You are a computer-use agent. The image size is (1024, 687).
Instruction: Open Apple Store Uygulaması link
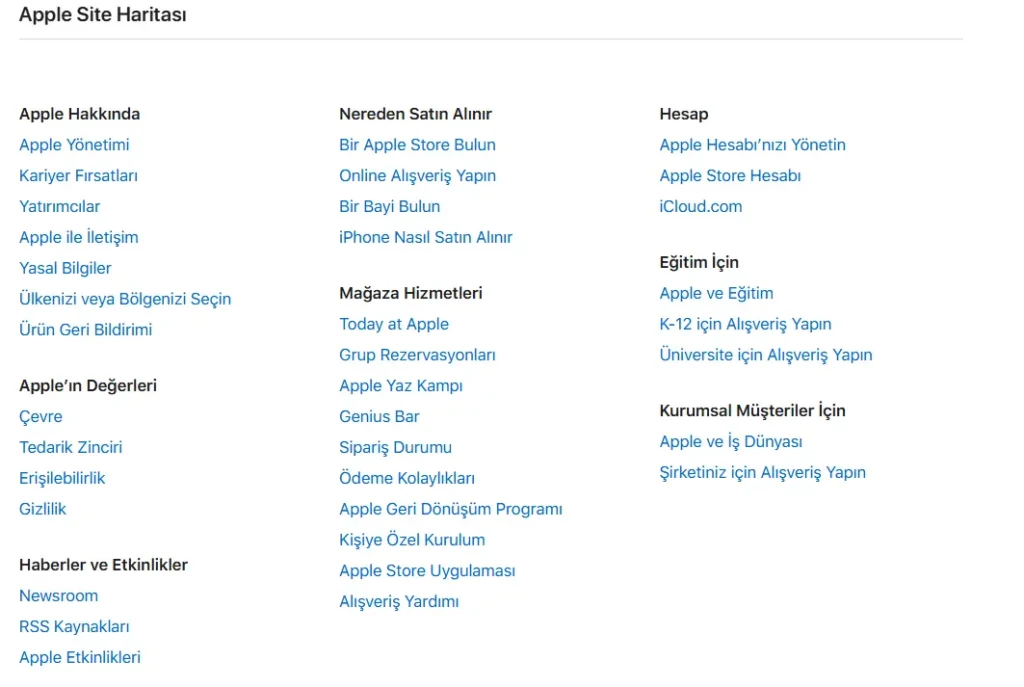point(427,571)
